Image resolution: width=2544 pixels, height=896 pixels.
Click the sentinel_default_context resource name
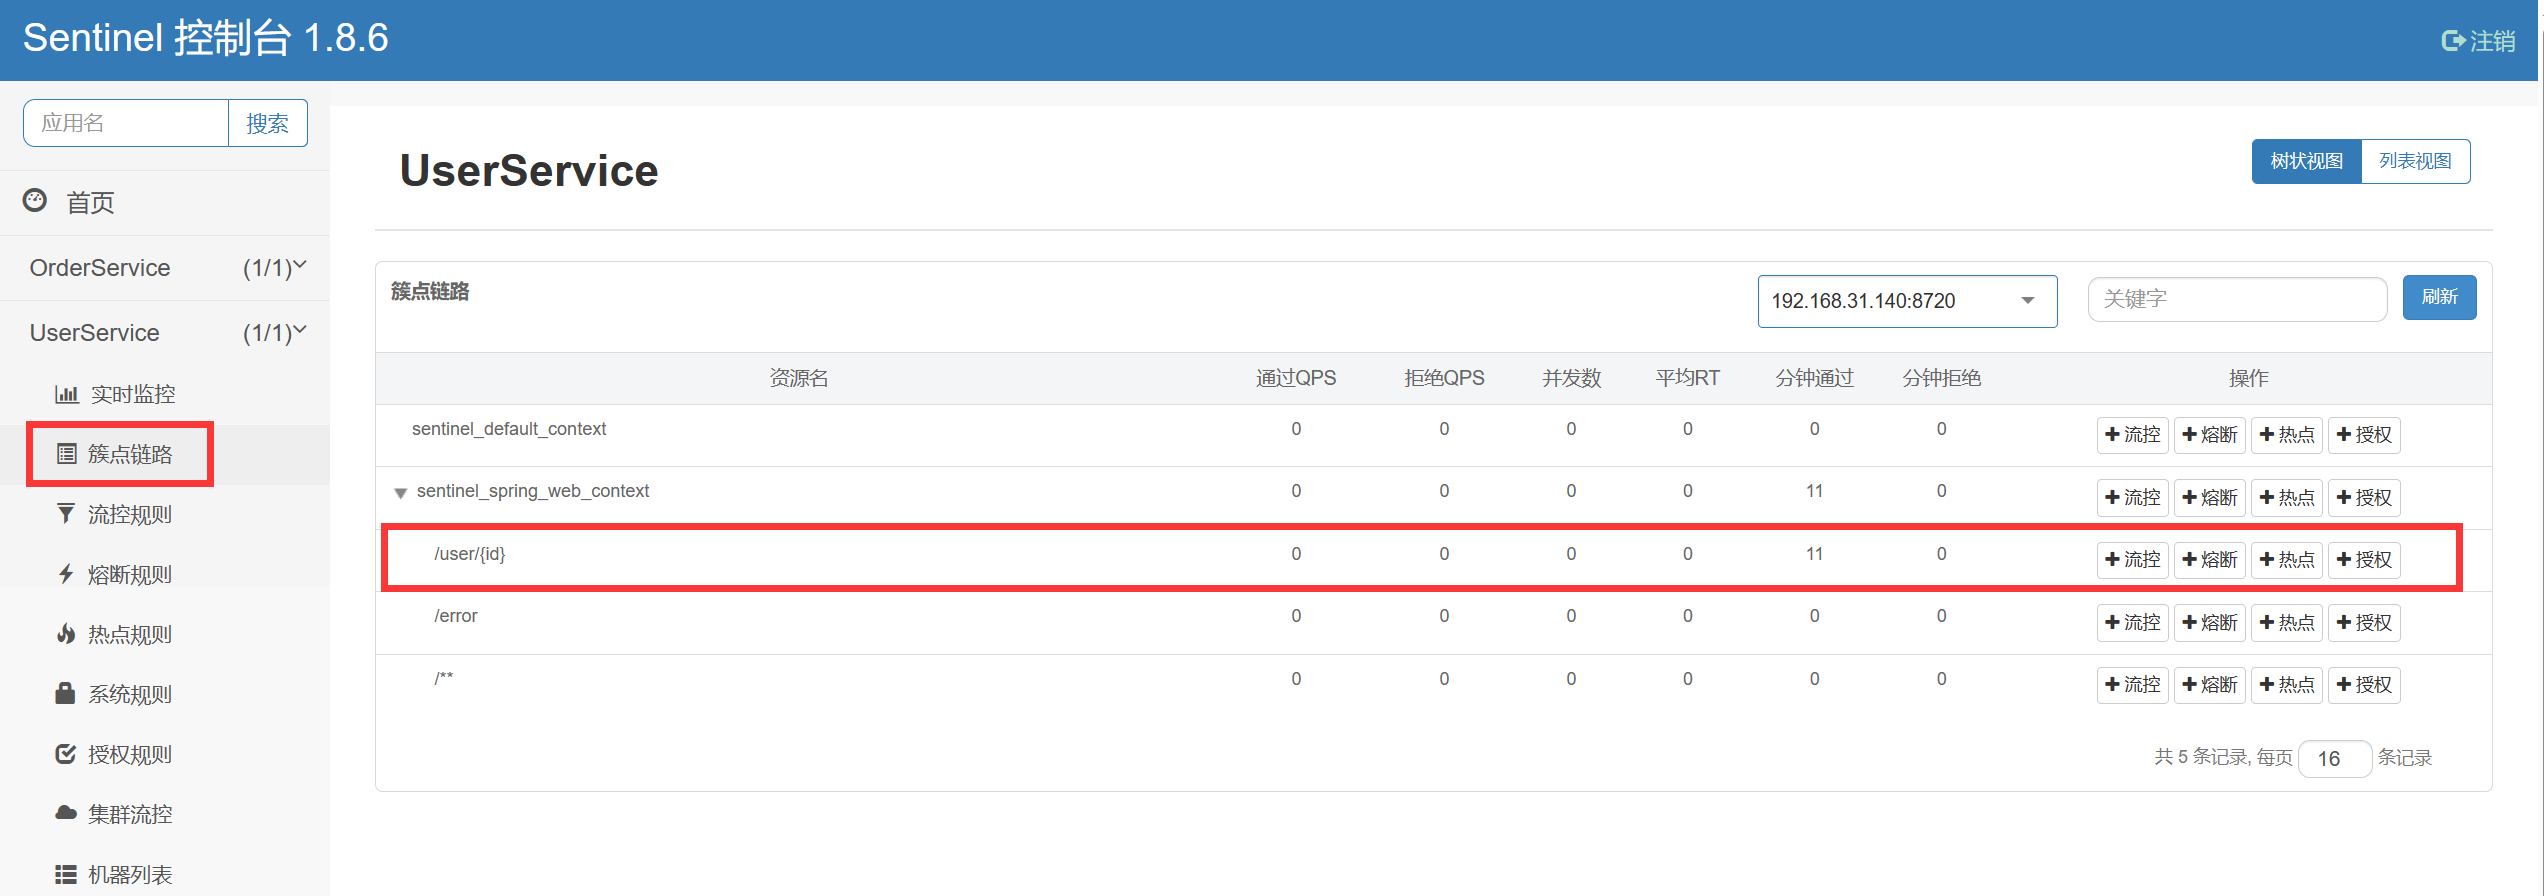[509, 429]
